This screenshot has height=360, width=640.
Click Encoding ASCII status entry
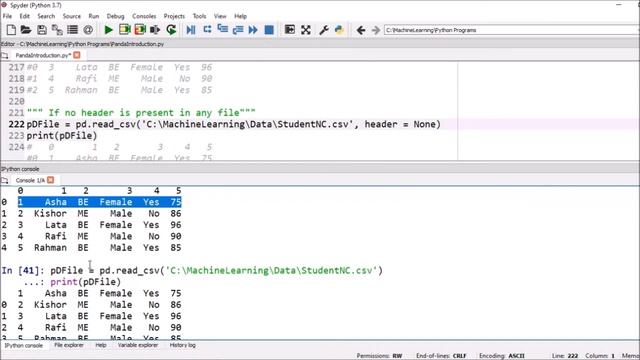point(502,356)
